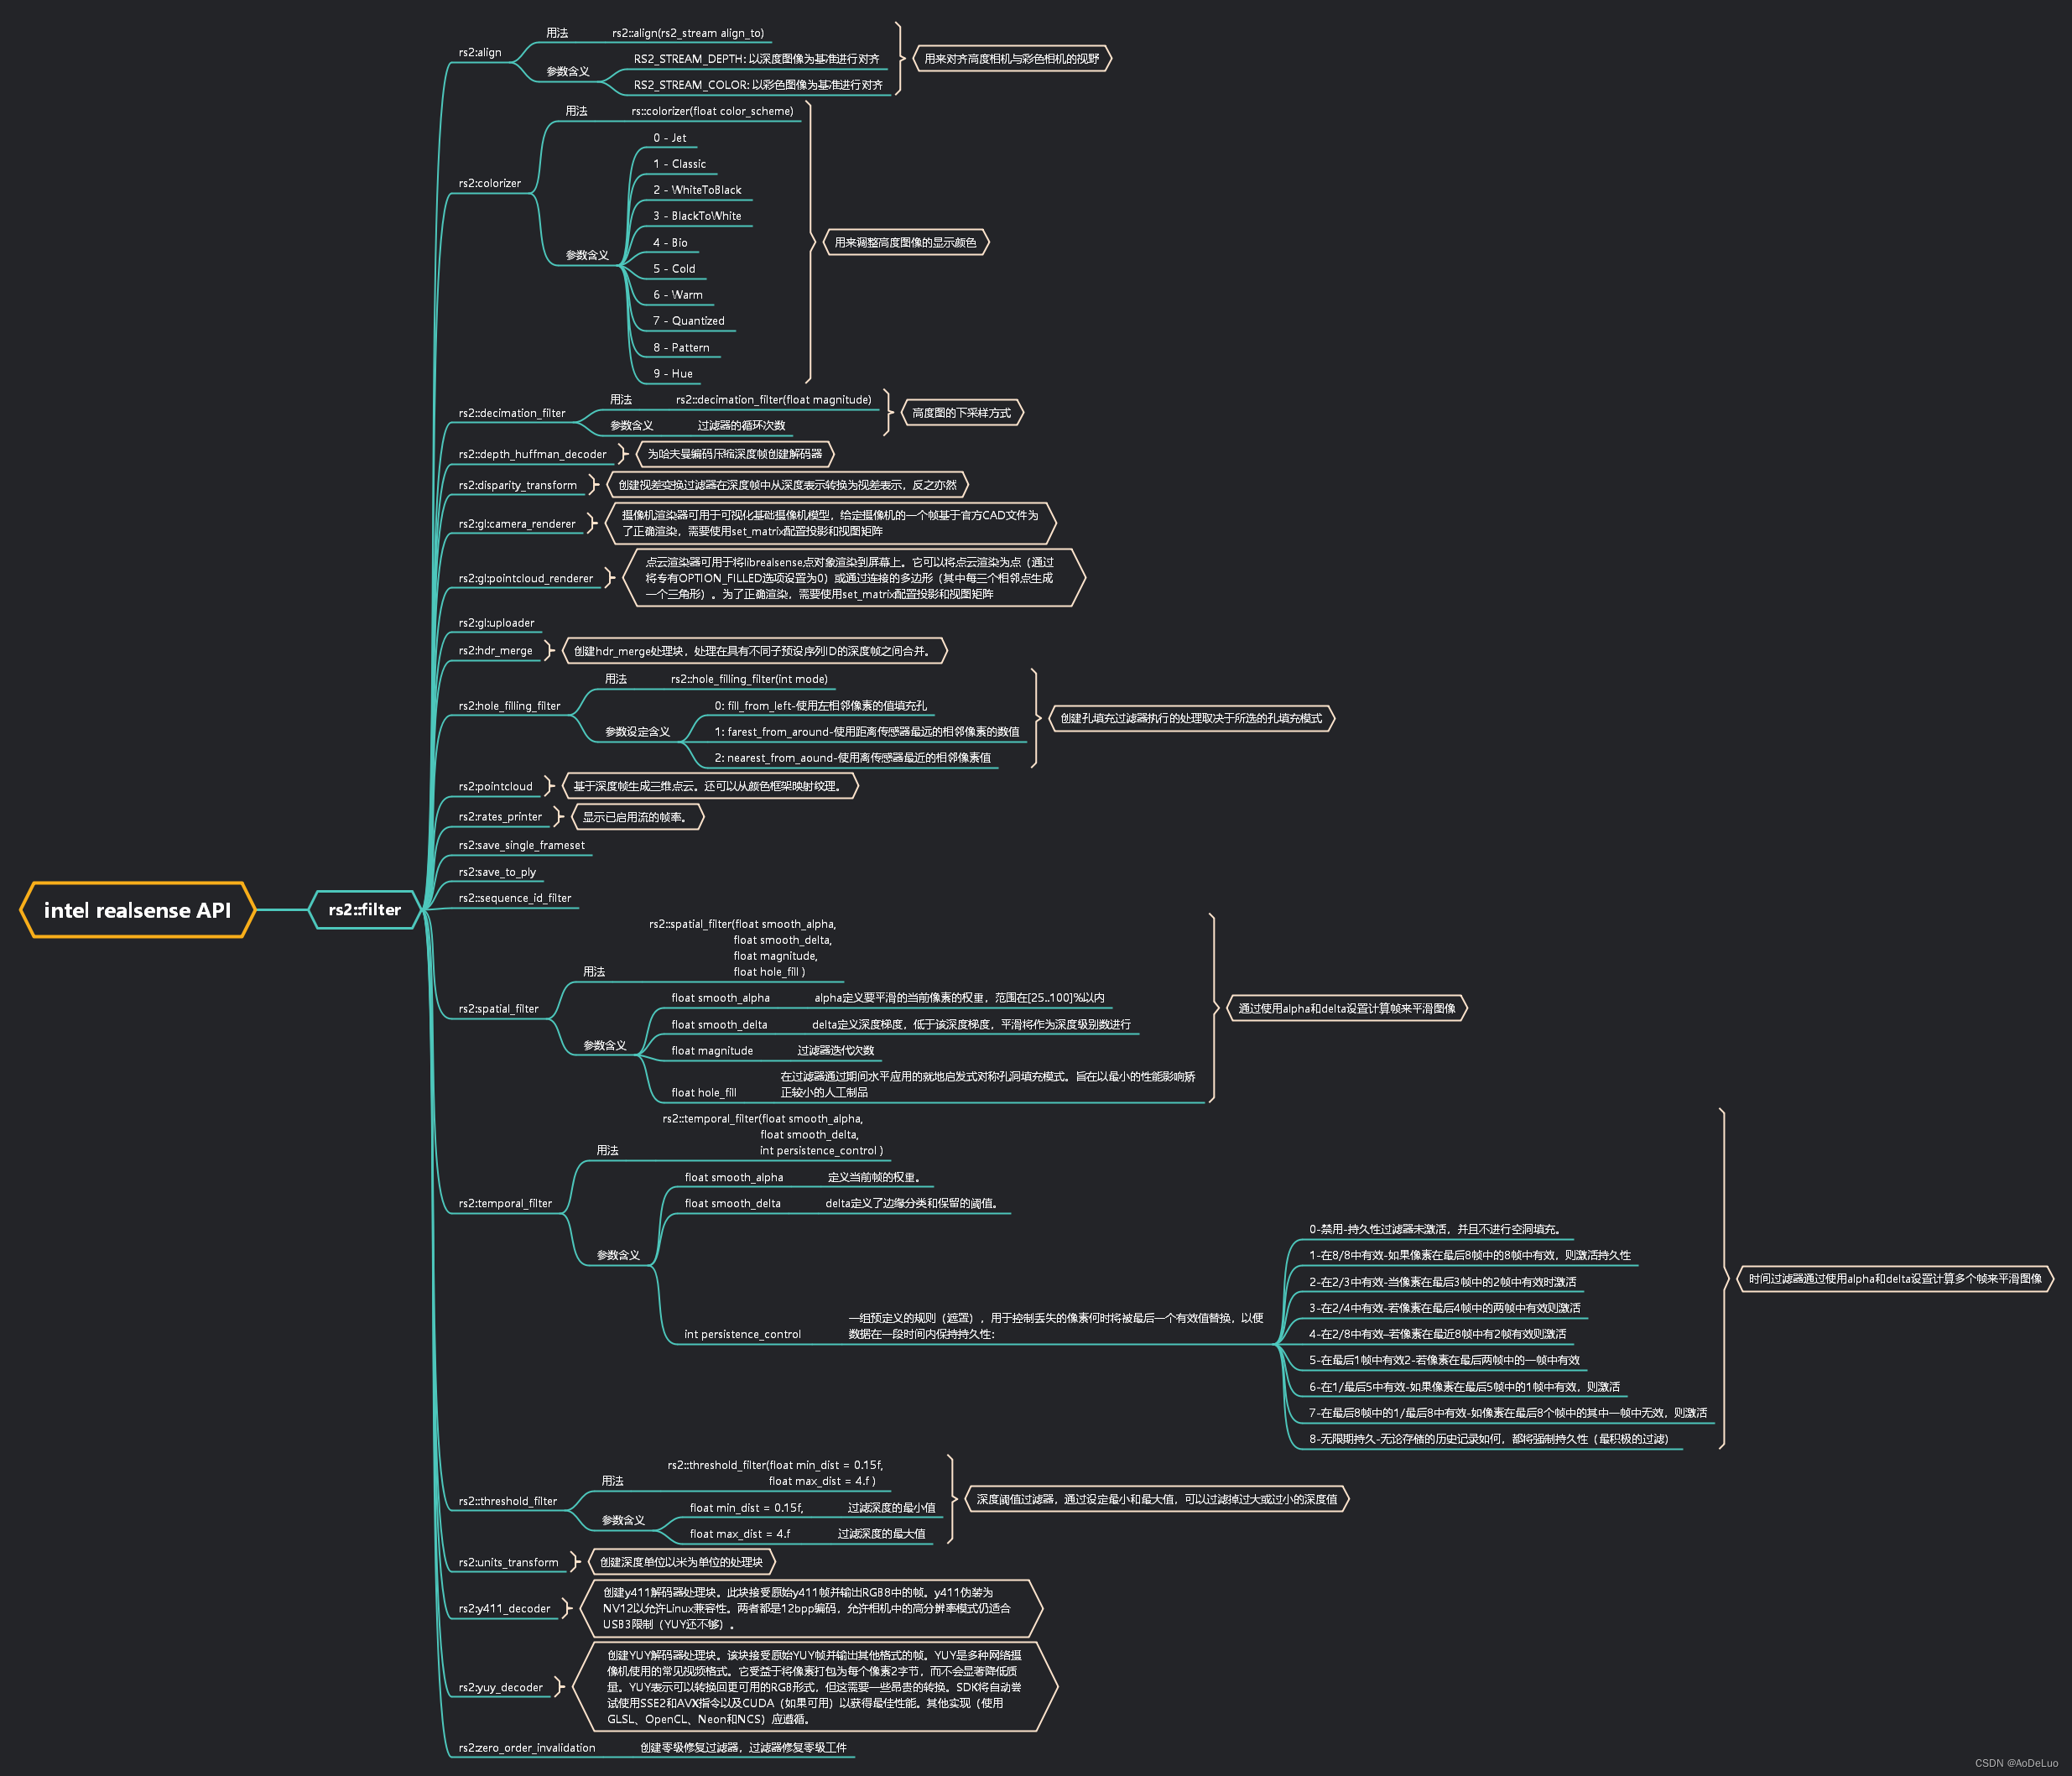
Task: Click the rs2::save_to_ply node
Action: tap(497, 872)
